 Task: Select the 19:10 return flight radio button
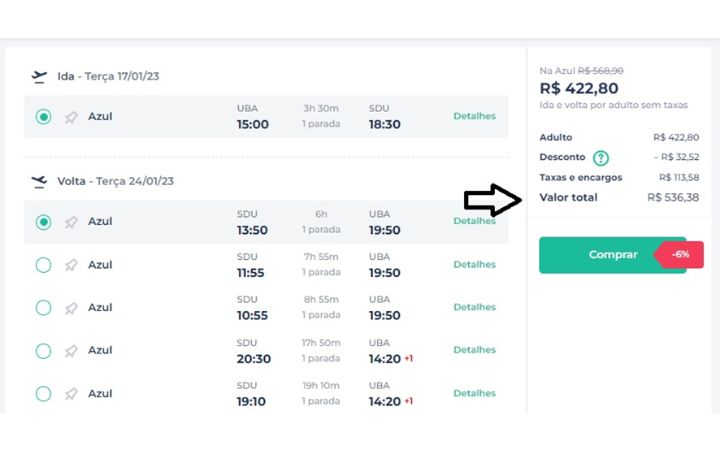(x=44, y=394)
